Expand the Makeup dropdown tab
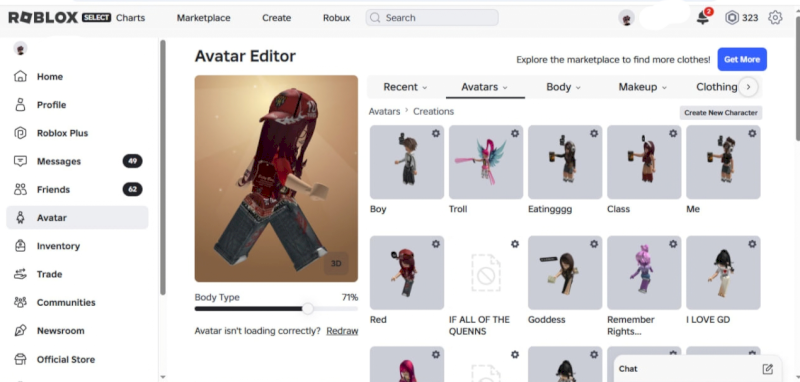The height and width of the screenshot is (382, 800). coord(642,87)
